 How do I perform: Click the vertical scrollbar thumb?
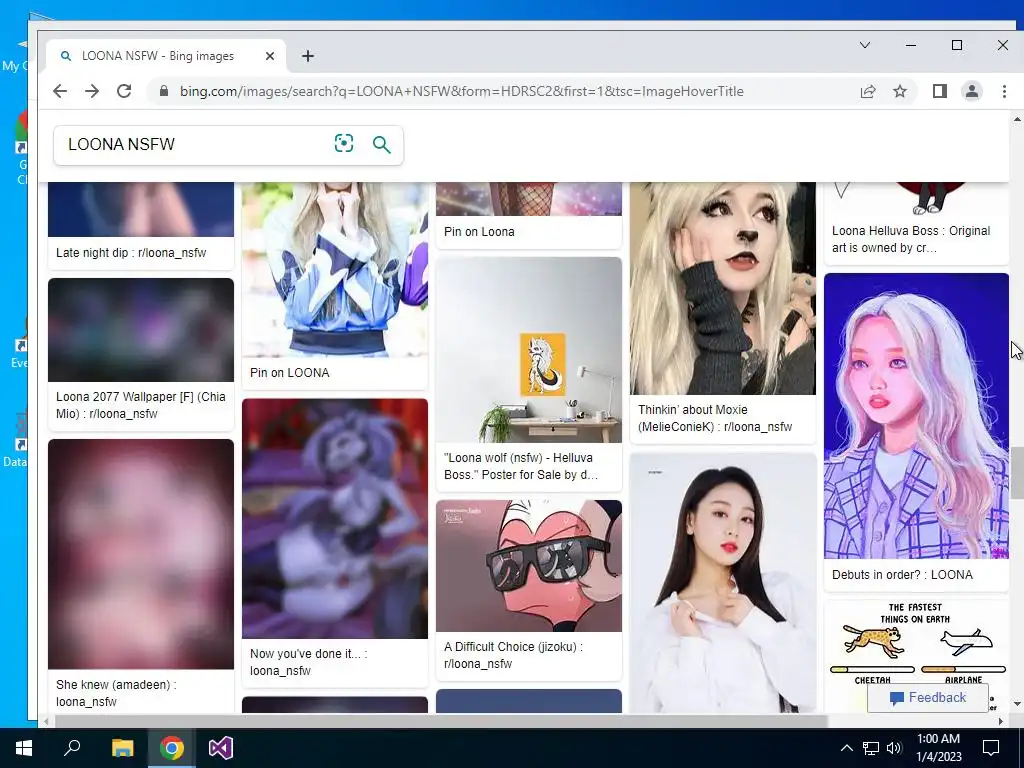pos(1017,473)
